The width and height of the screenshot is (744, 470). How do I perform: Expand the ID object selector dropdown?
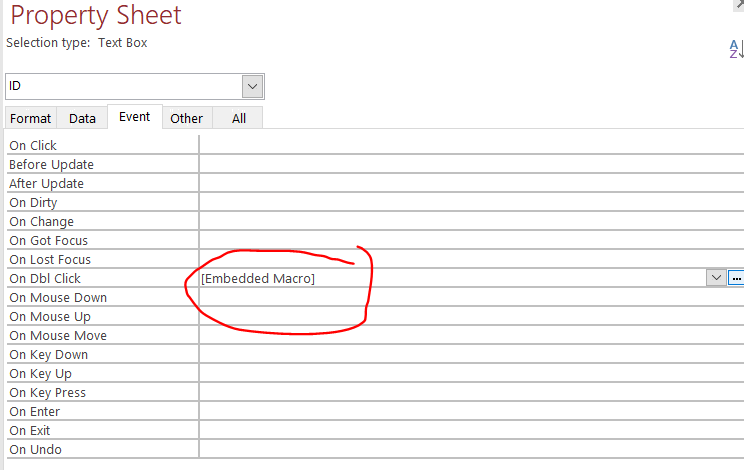click(253, 87)
